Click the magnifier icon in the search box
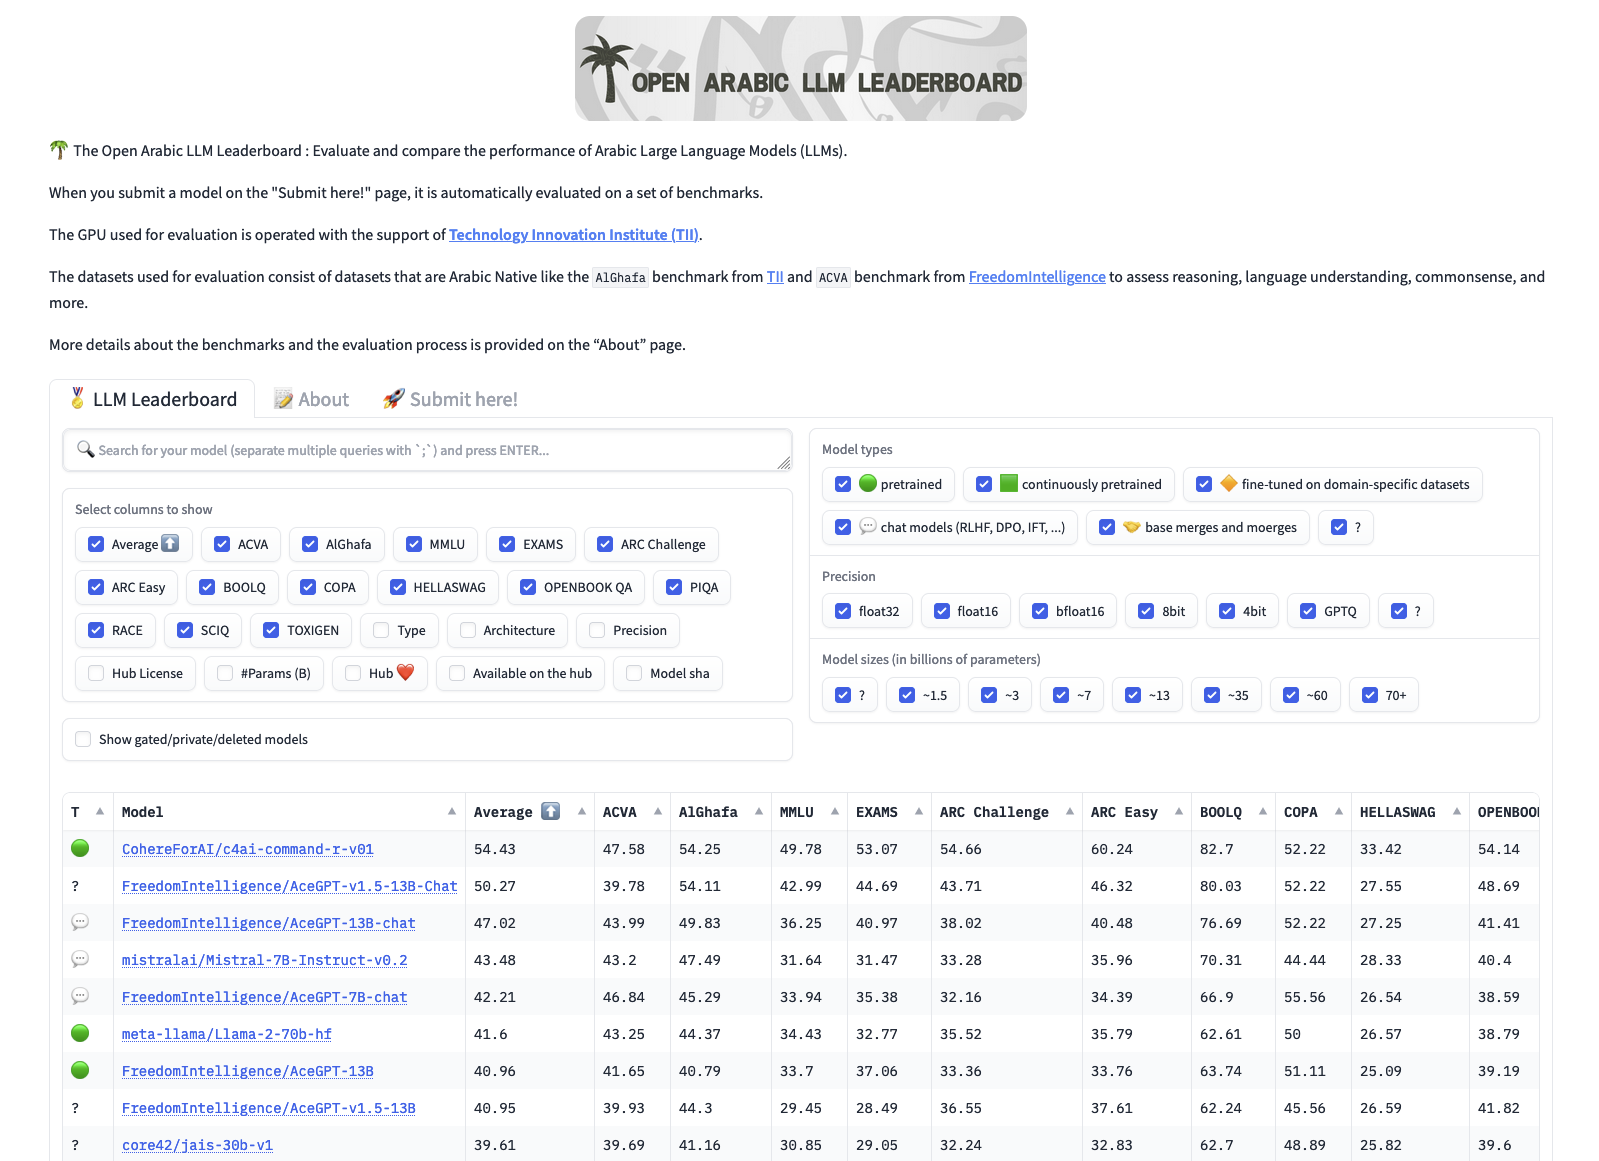The width and height of the screenshot is (1599, 1161). click(86, 450)
